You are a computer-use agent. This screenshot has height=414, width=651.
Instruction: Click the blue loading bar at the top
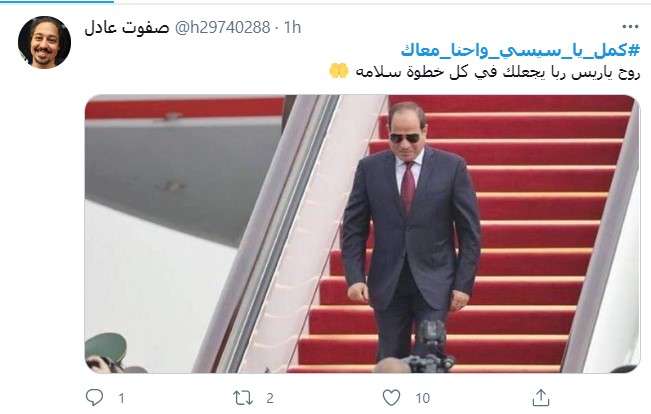(x=57, y=1)
